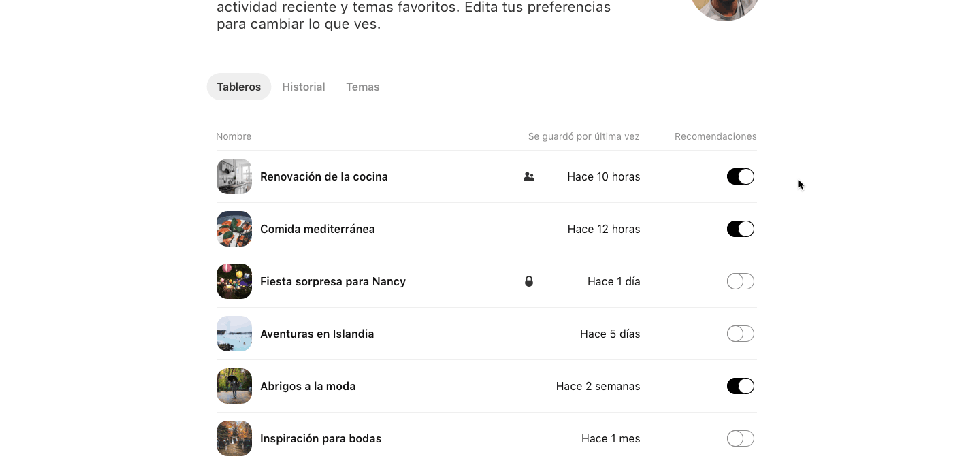Select the Tableros tab

[x=238, y=87]
